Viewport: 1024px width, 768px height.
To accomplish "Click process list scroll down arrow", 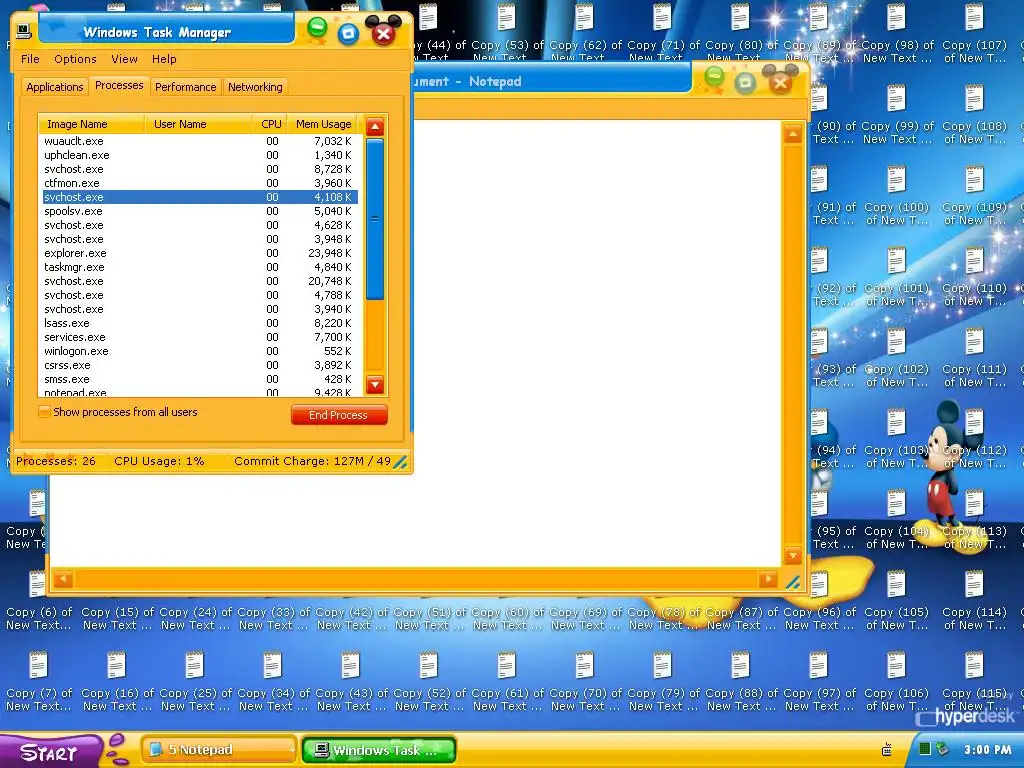I will [375, 385].
